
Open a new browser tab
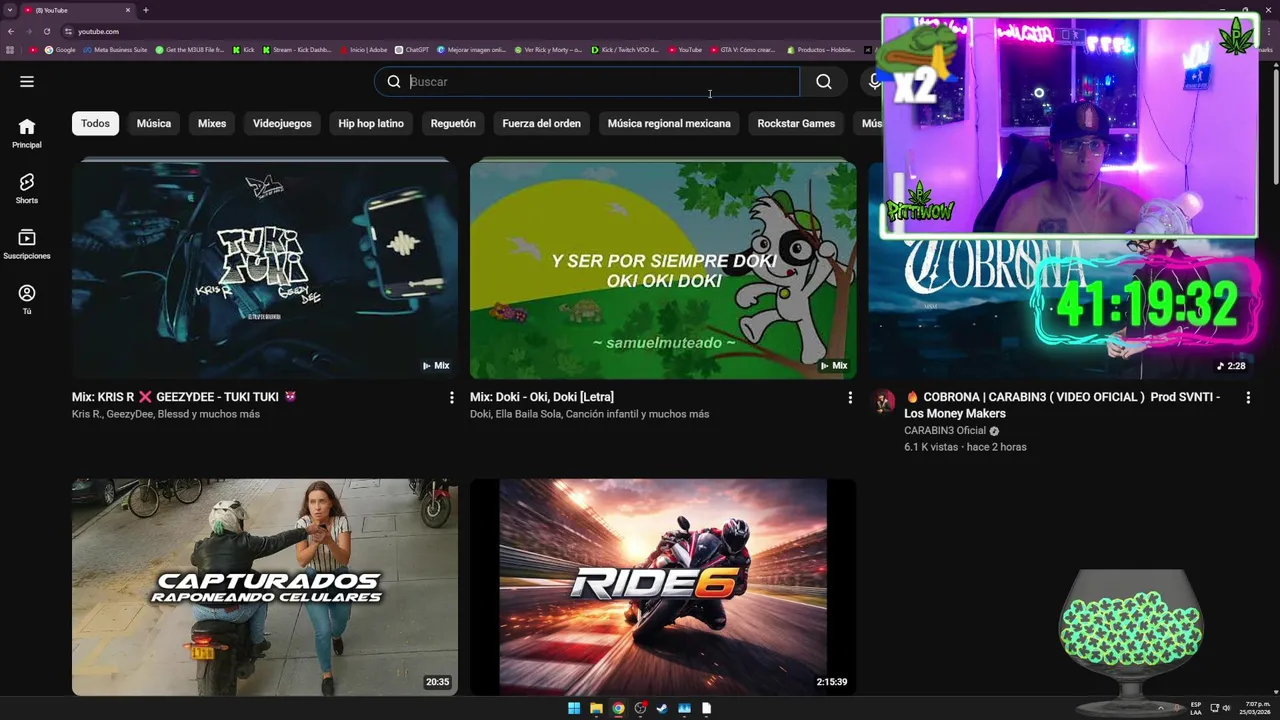point(146,10)
